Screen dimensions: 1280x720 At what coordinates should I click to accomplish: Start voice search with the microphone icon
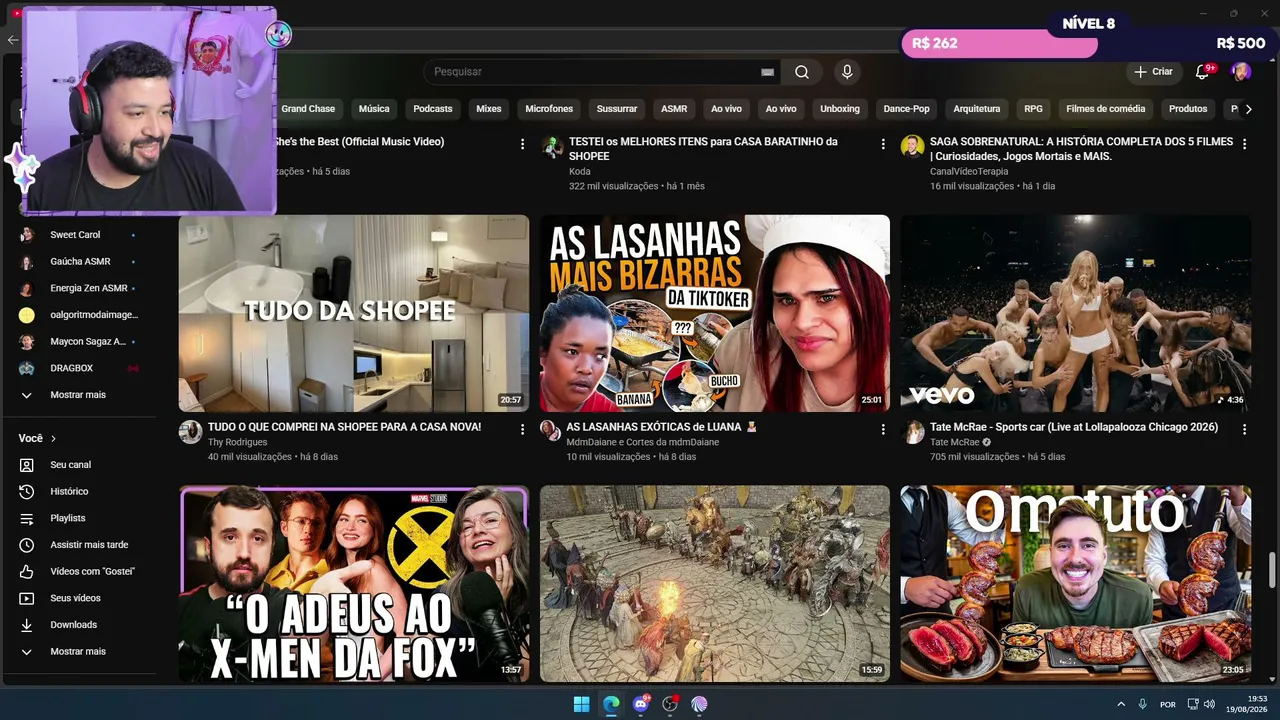(847, 72)
